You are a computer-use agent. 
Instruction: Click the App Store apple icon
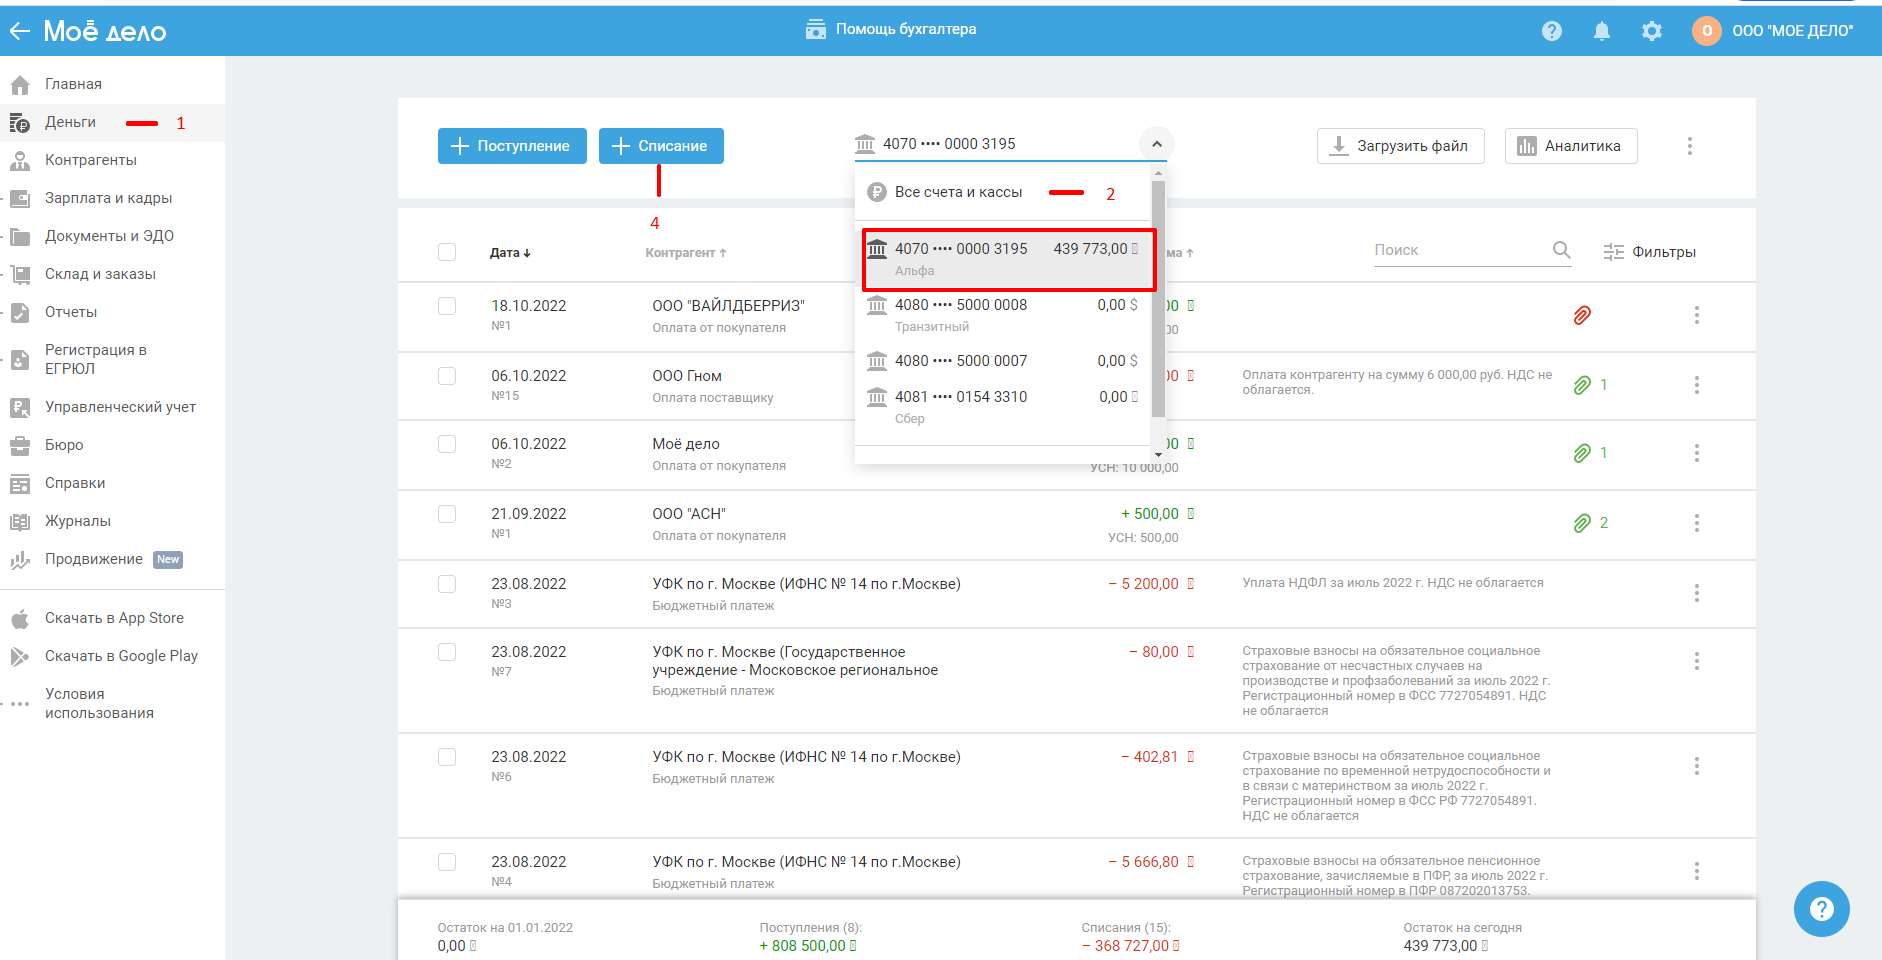pos(20,619)
